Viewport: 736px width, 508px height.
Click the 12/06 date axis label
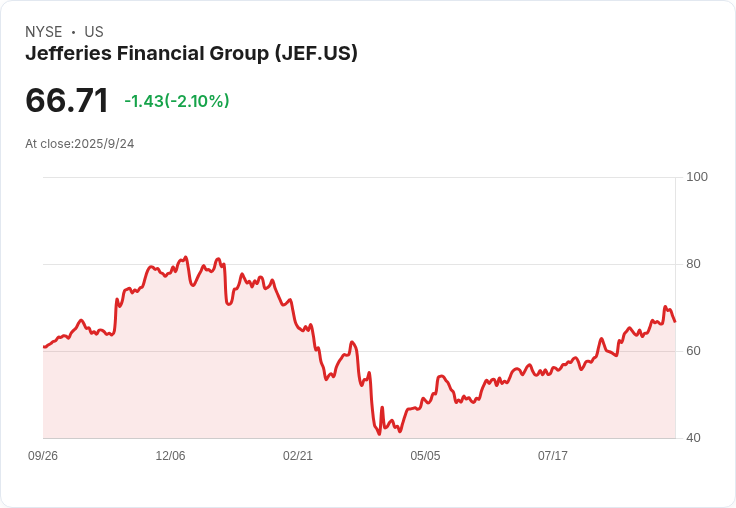point(170,456)
